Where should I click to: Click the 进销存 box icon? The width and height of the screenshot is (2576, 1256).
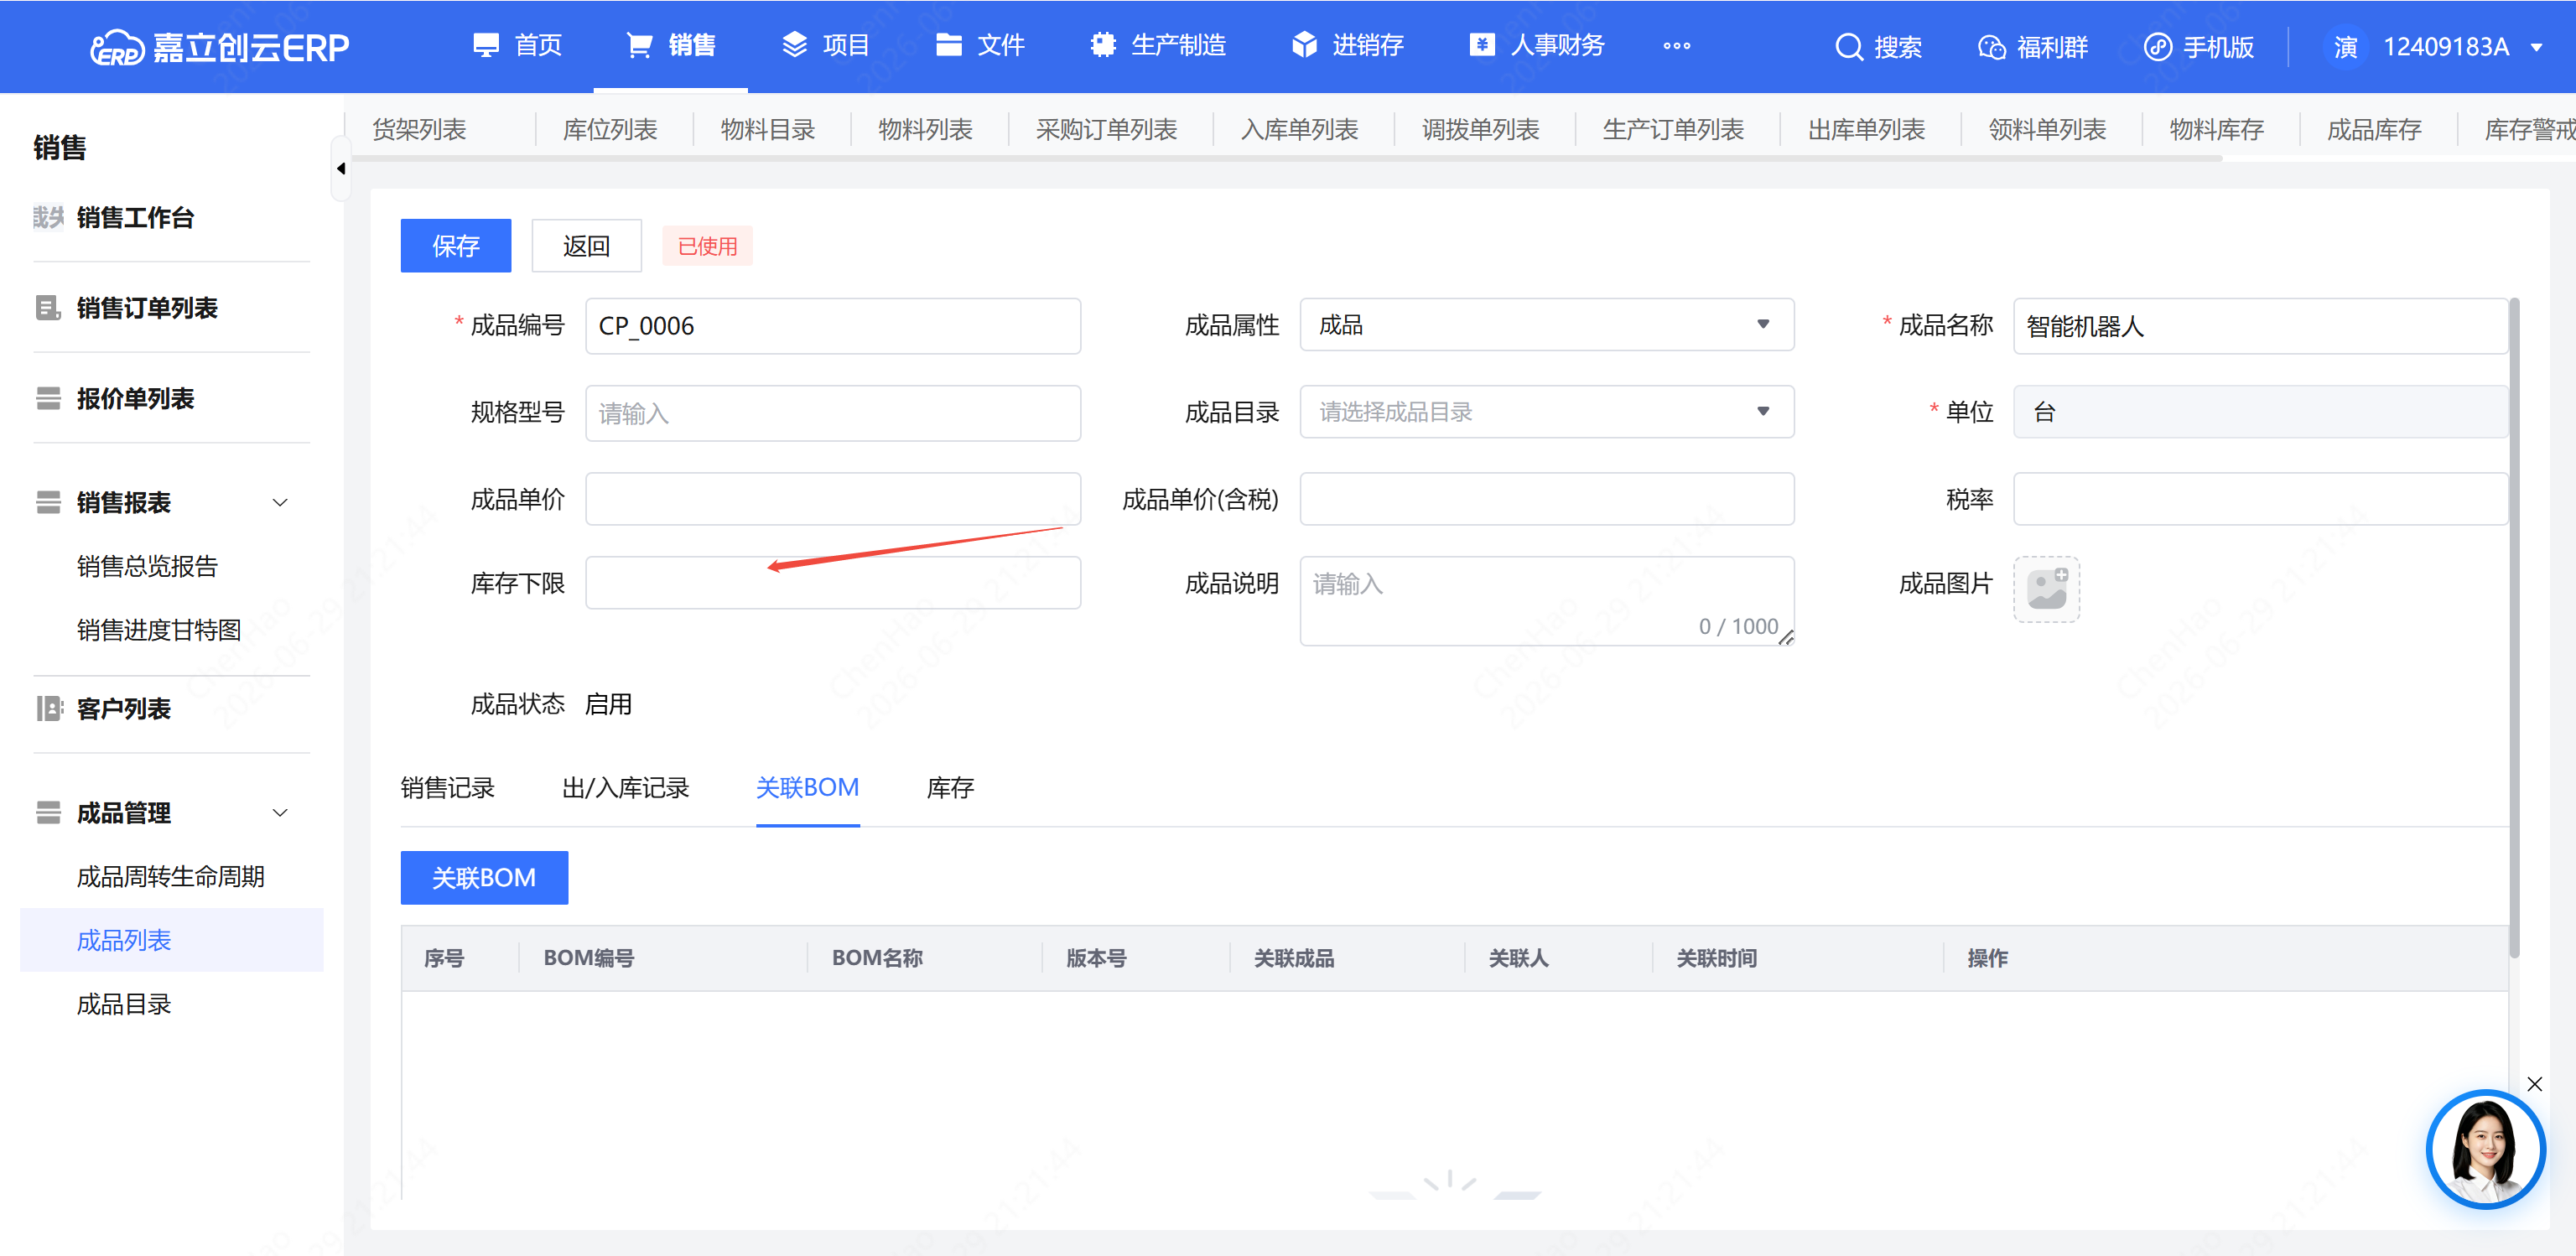click(1304, 46)
